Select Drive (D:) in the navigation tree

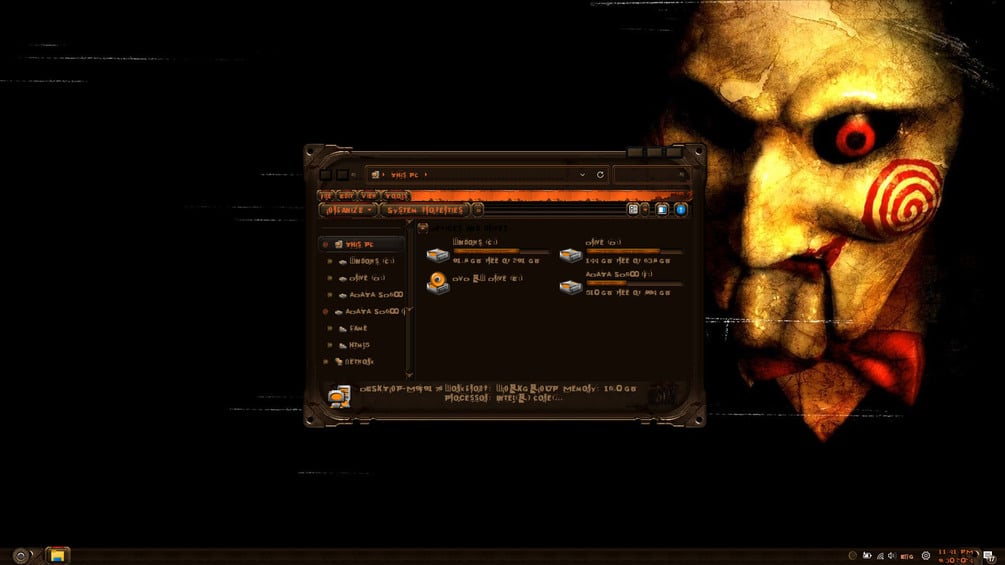367,278
